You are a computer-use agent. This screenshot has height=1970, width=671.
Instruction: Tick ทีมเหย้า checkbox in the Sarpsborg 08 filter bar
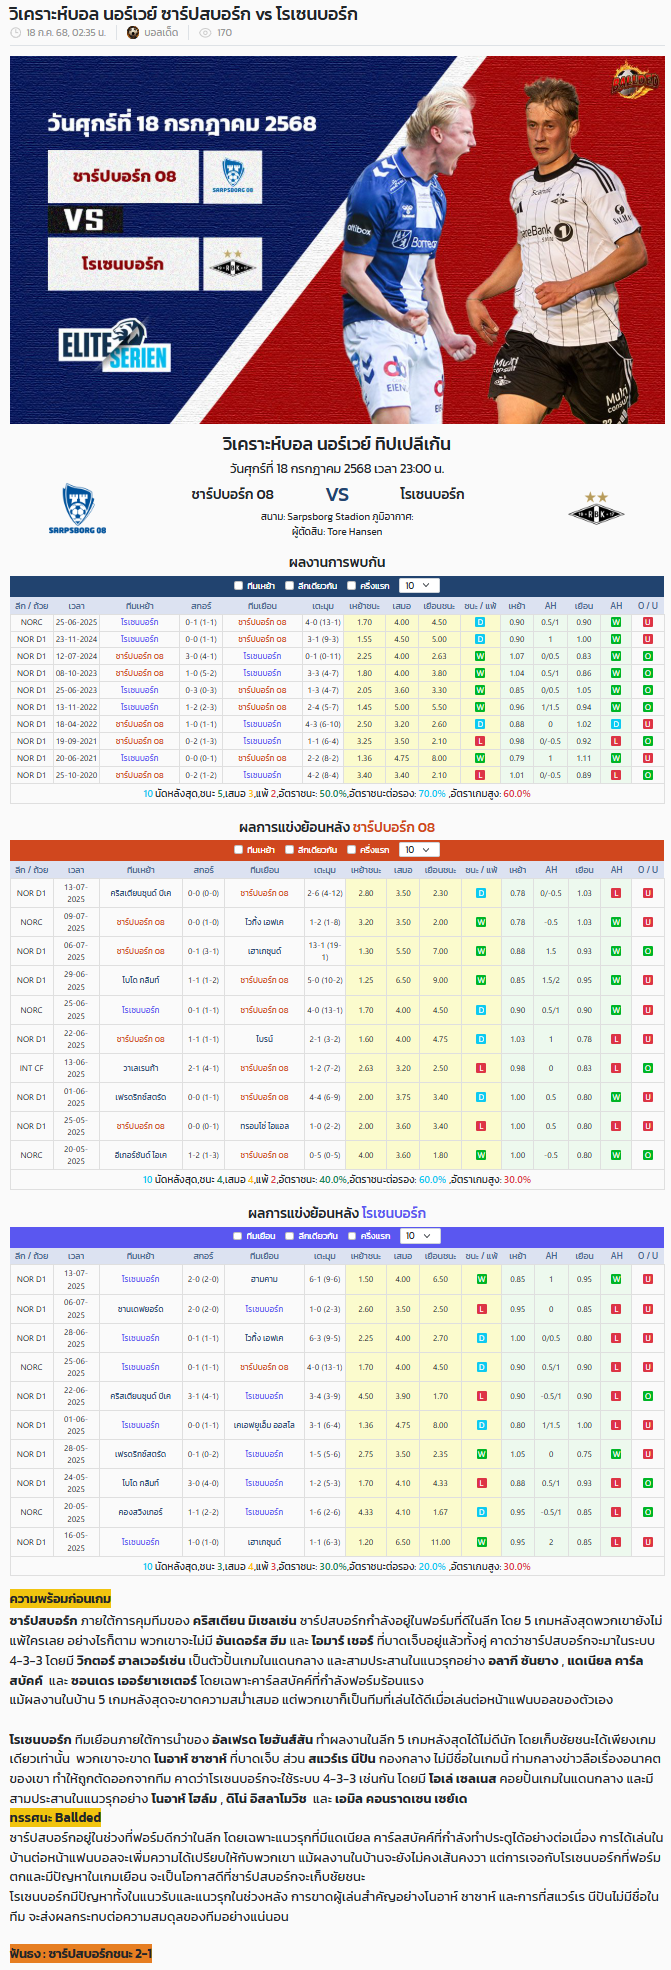click(x=238, y=850)
